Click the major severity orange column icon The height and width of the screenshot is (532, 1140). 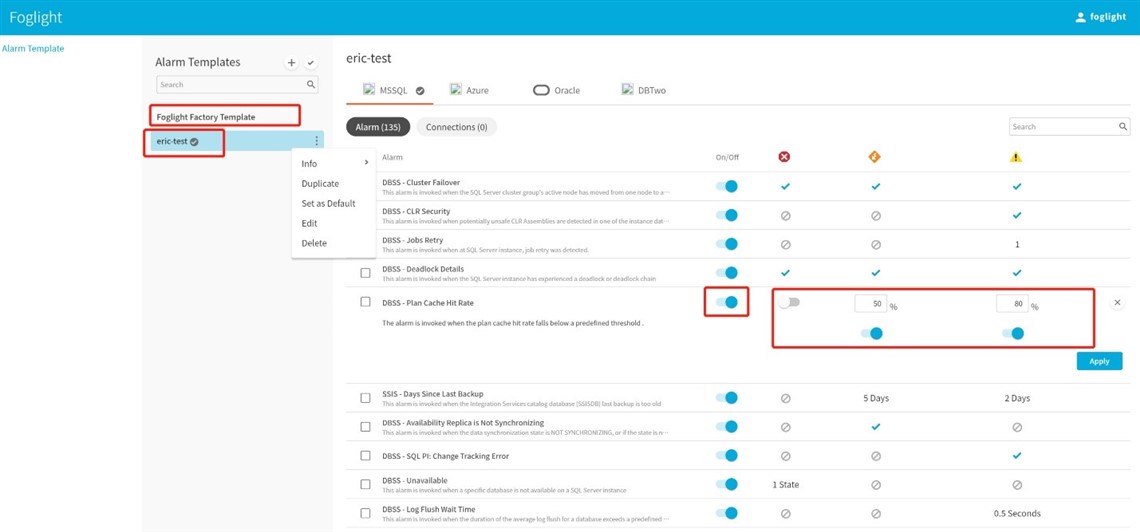pos(875,157)
